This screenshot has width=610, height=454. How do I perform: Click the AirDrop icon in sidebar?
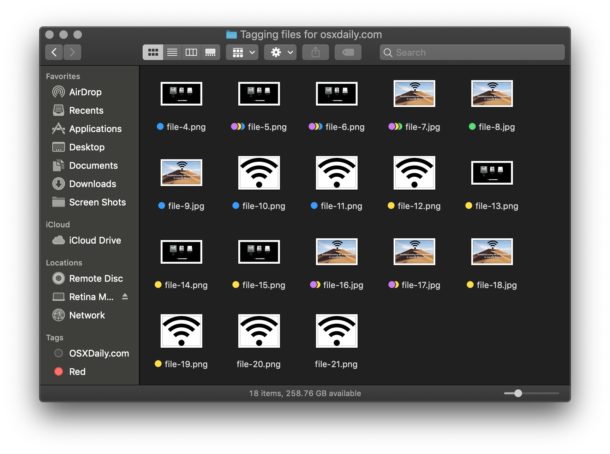pos(59,92)
